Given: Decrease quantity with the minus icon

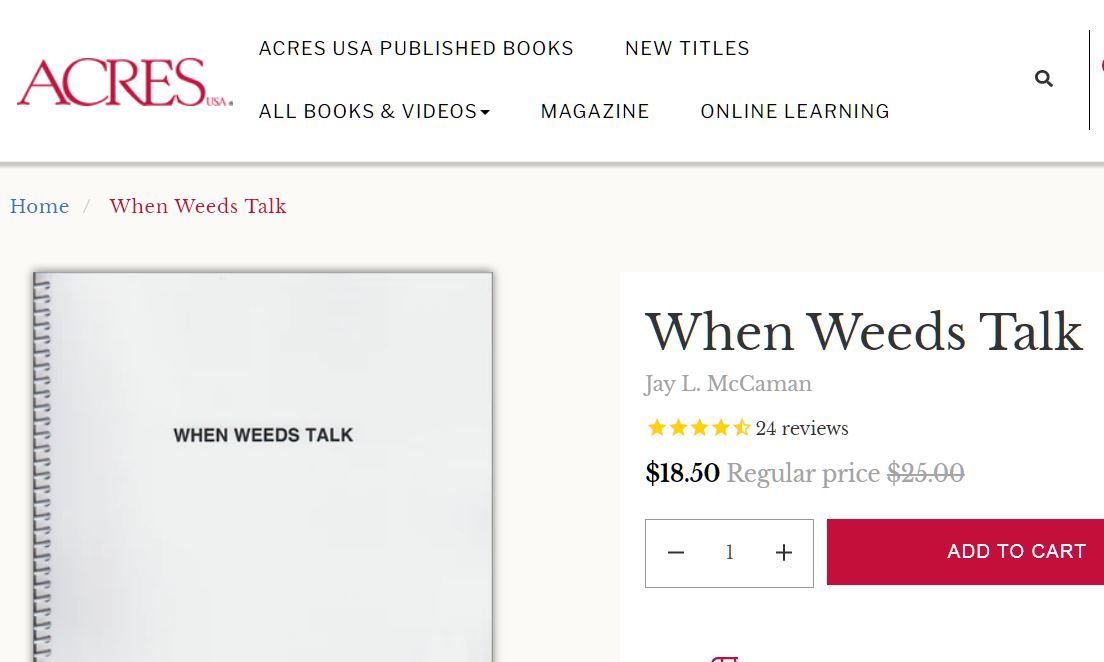Looking at the screenshot, I should click(676, 553).
